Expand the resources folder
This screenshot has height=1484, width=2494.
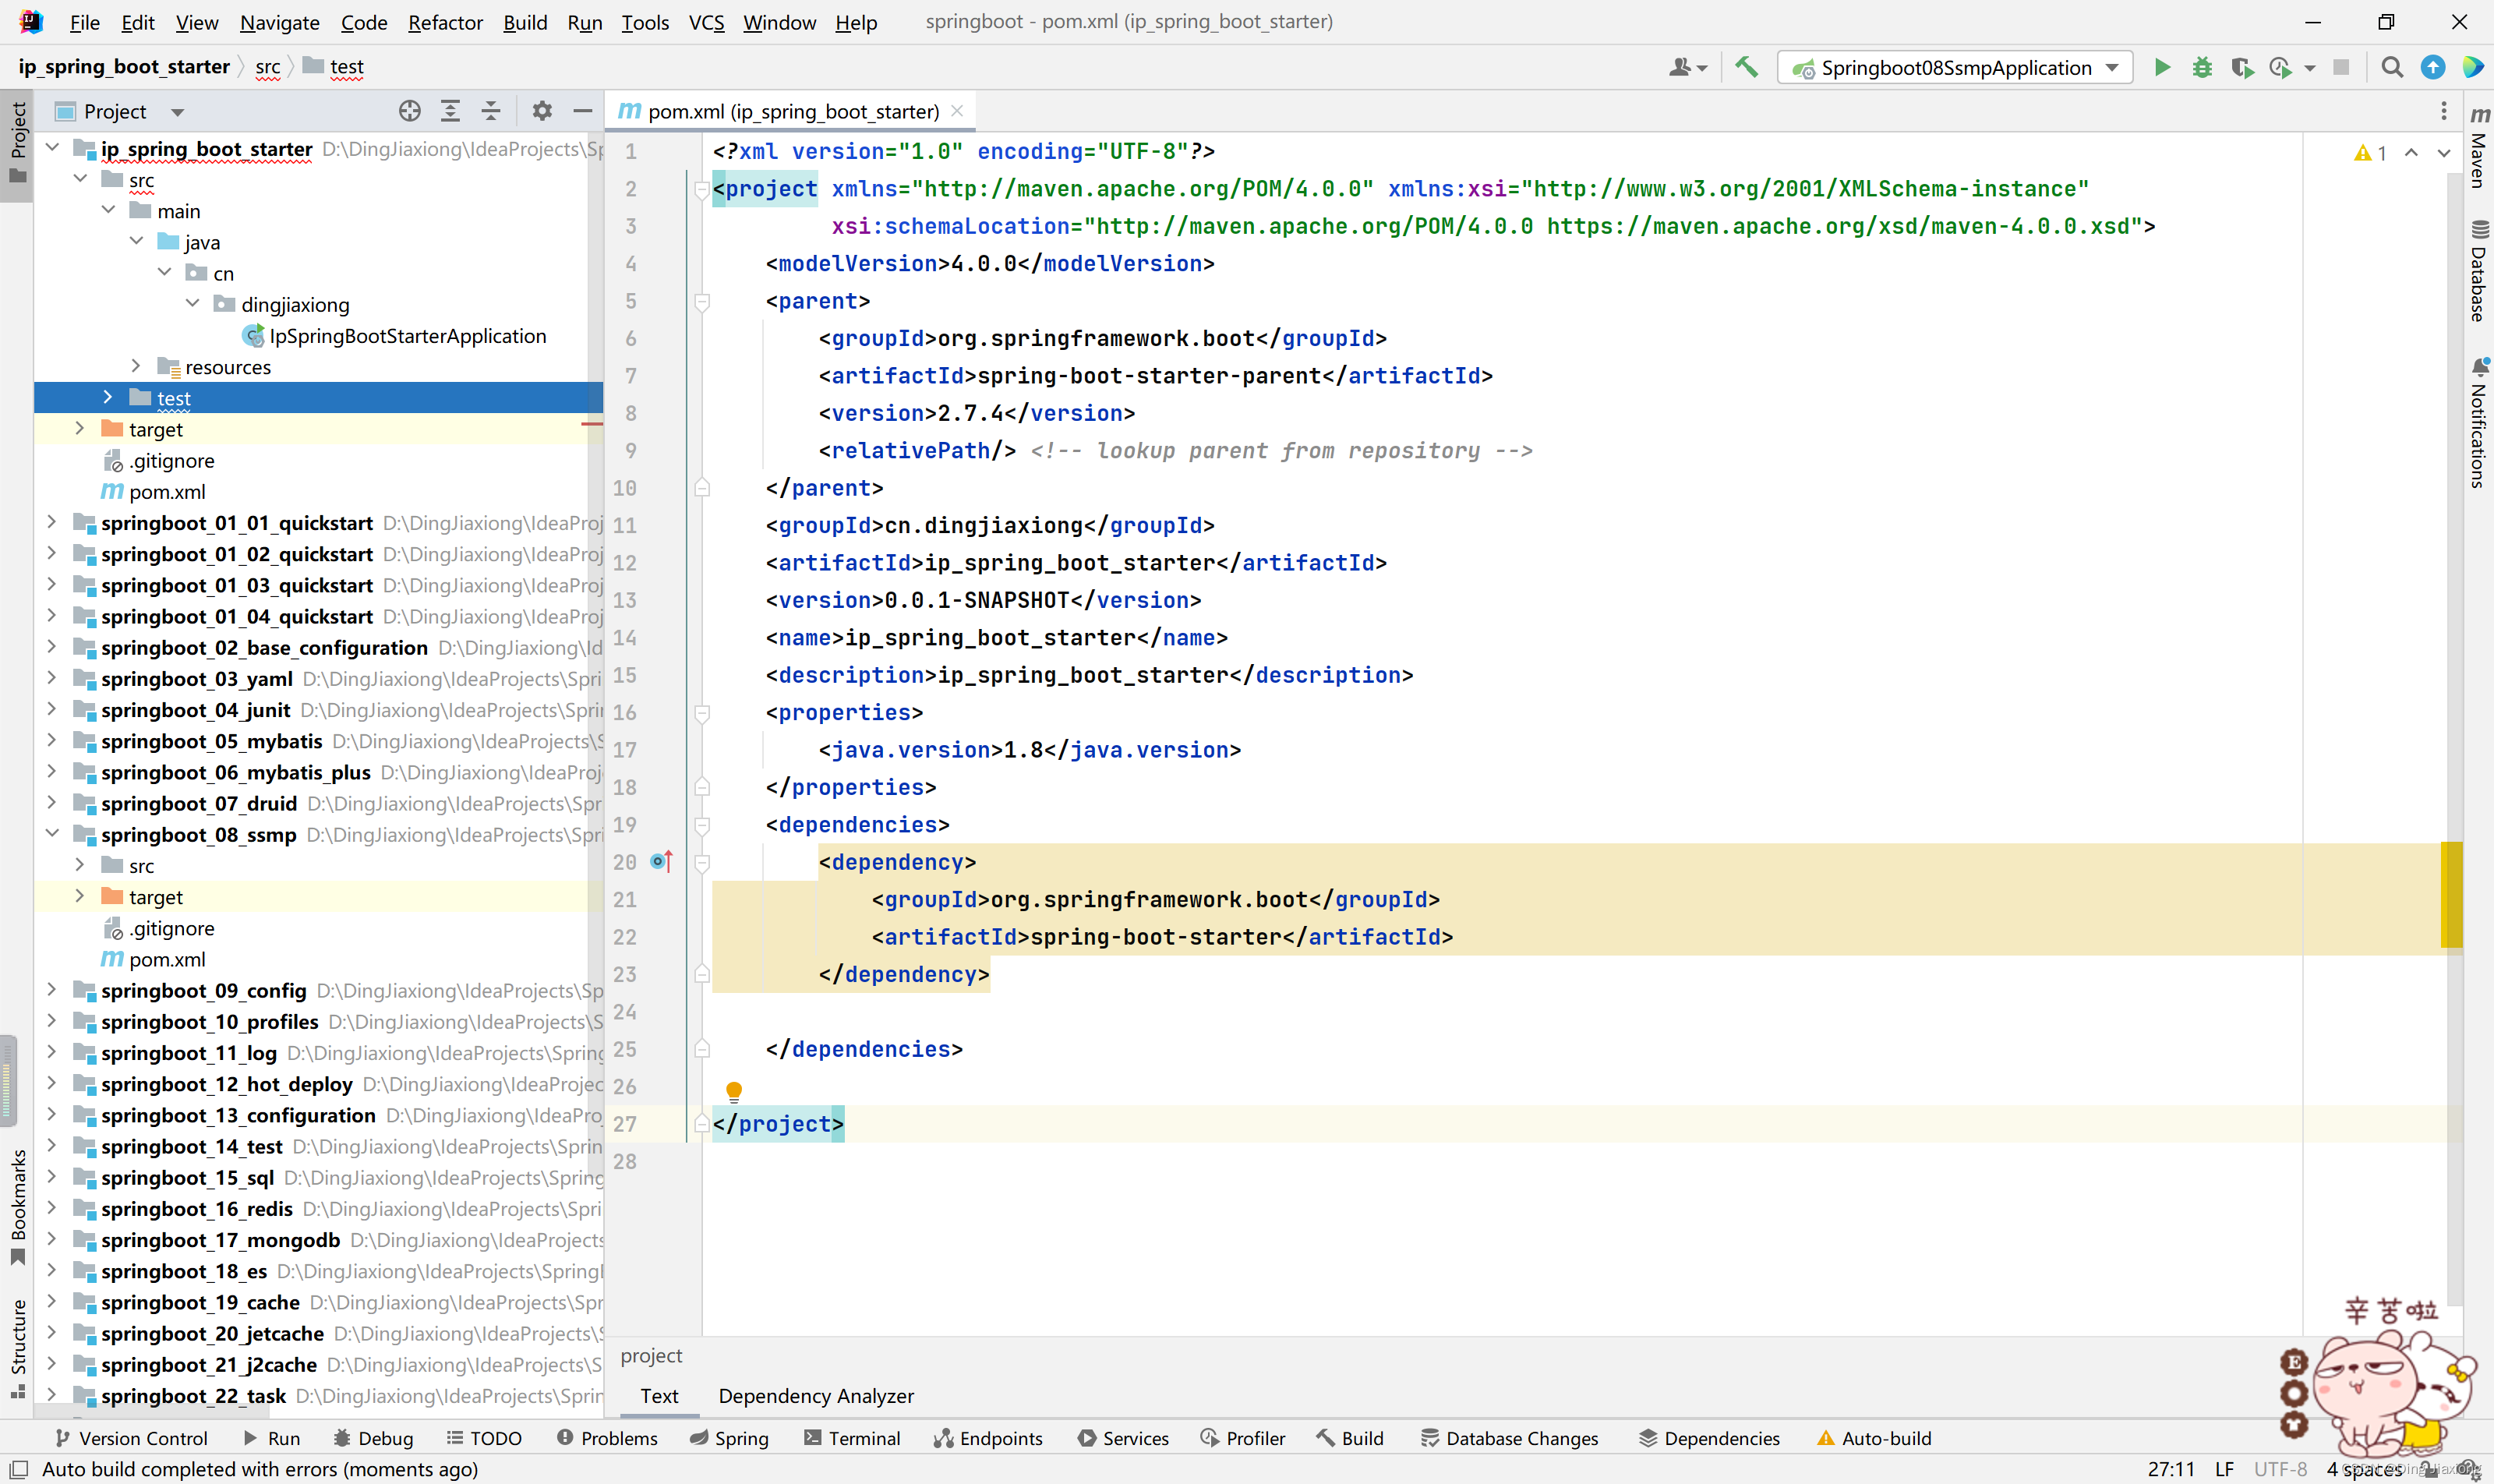[136, 366]
